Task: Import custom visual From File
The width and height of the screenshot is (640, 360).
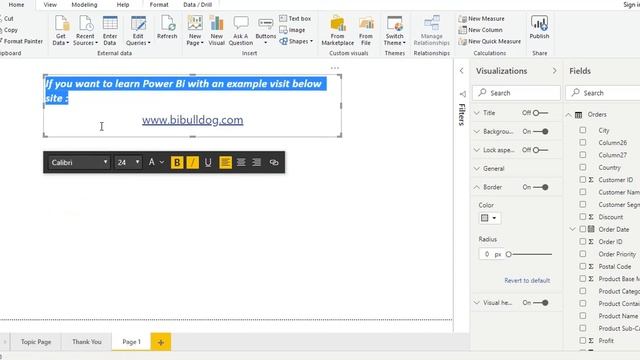Action: click(366, 31)
